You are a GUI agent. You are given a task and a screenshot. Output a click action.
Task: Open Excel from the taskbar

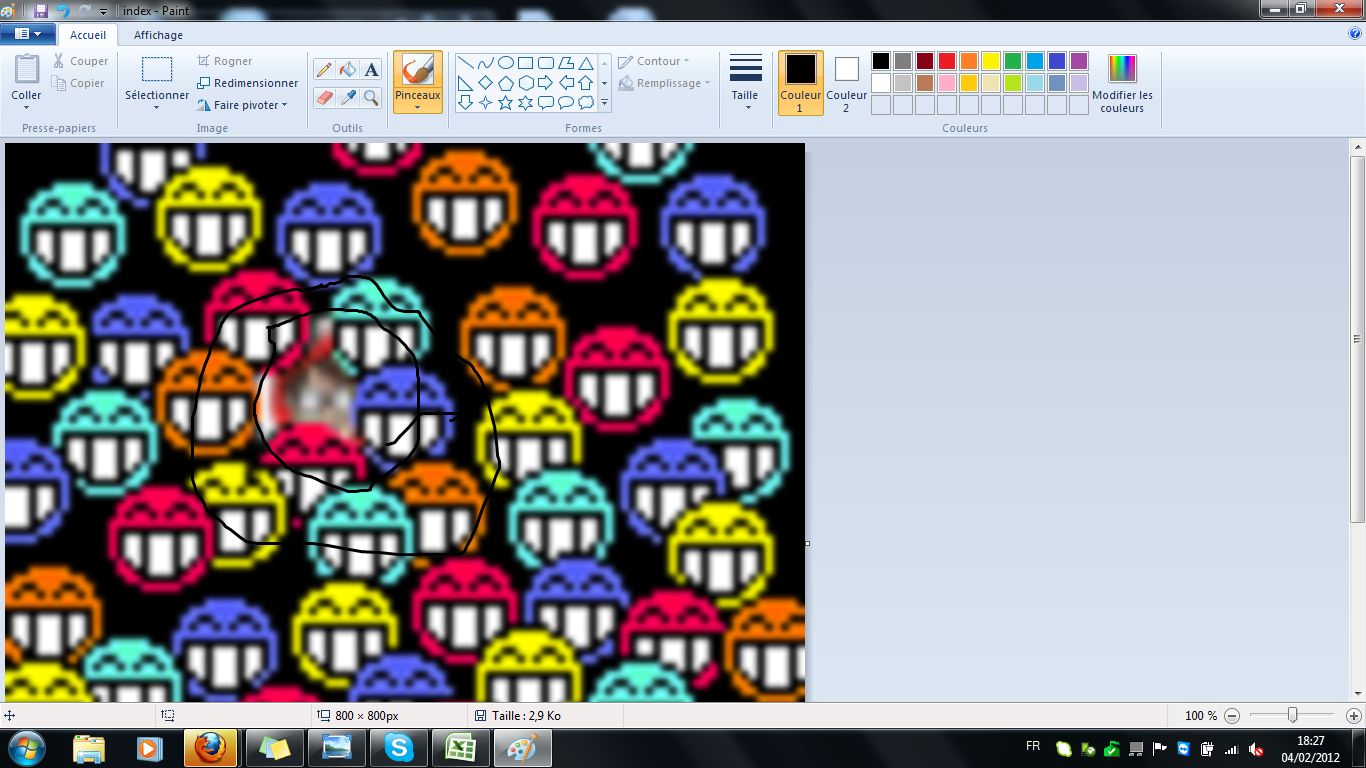coord(459,748)
